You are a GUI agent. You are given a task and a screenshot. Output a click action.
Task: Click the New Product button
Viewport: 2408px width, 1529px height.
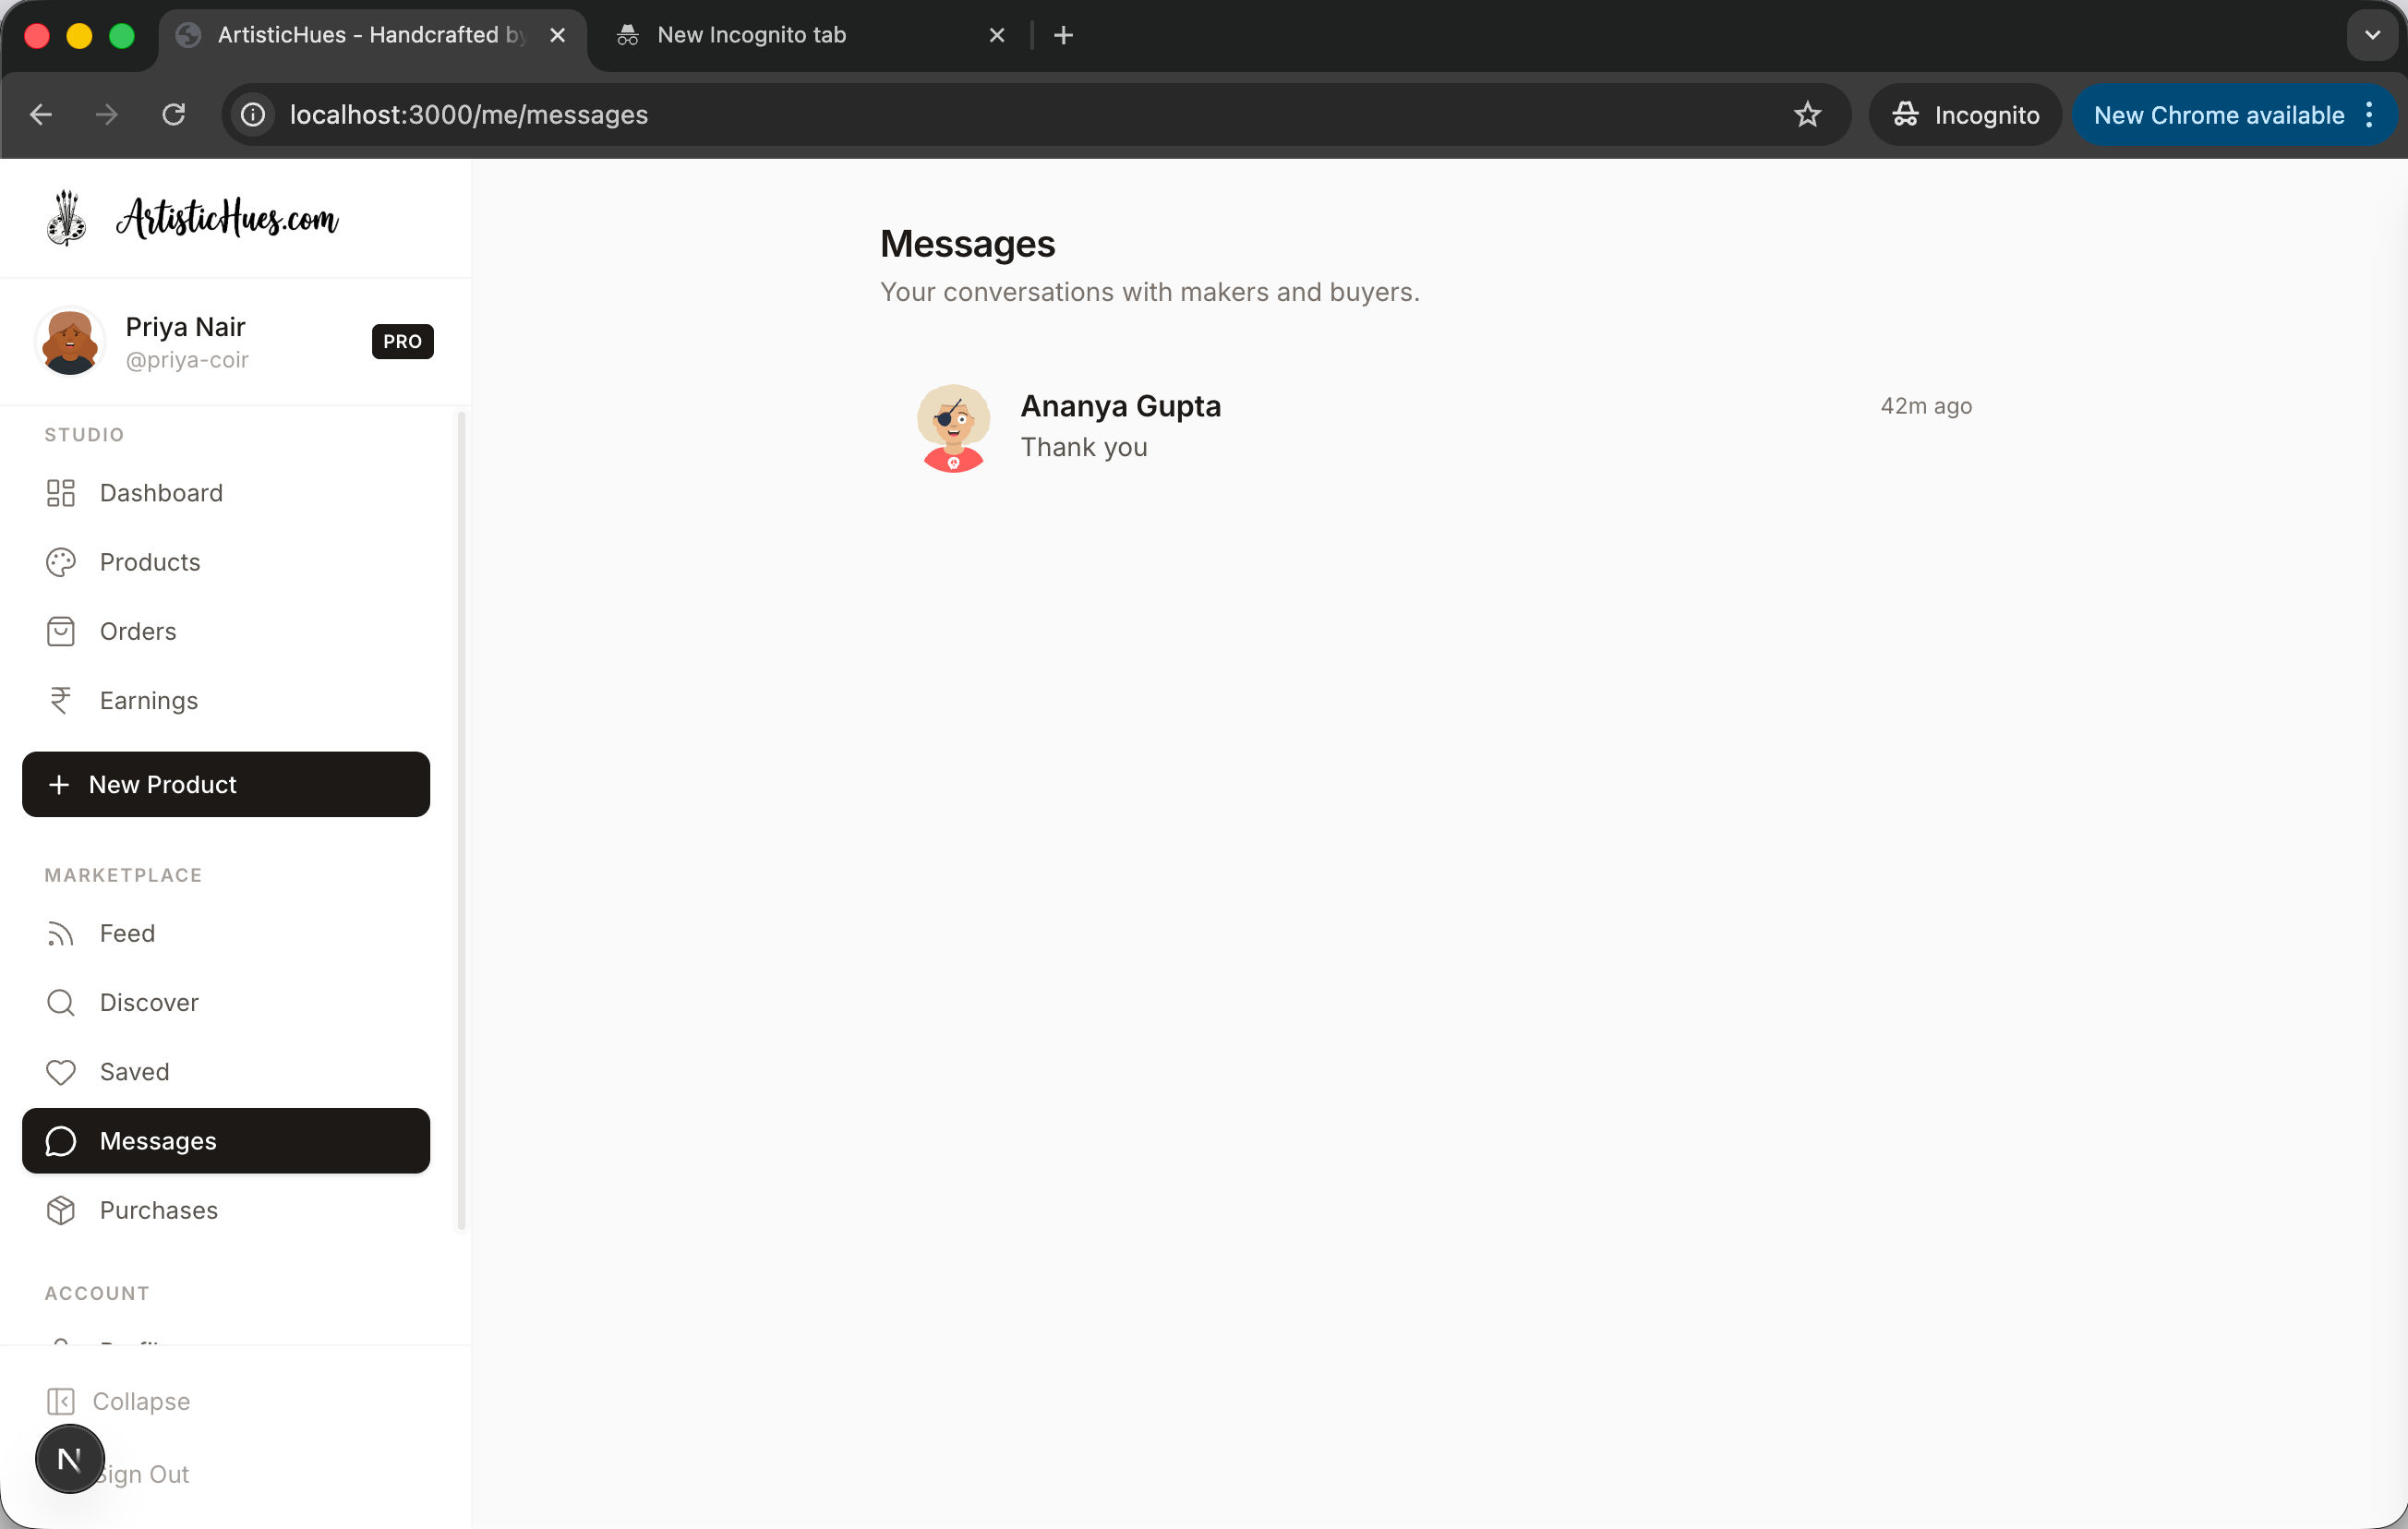point(226,784)
